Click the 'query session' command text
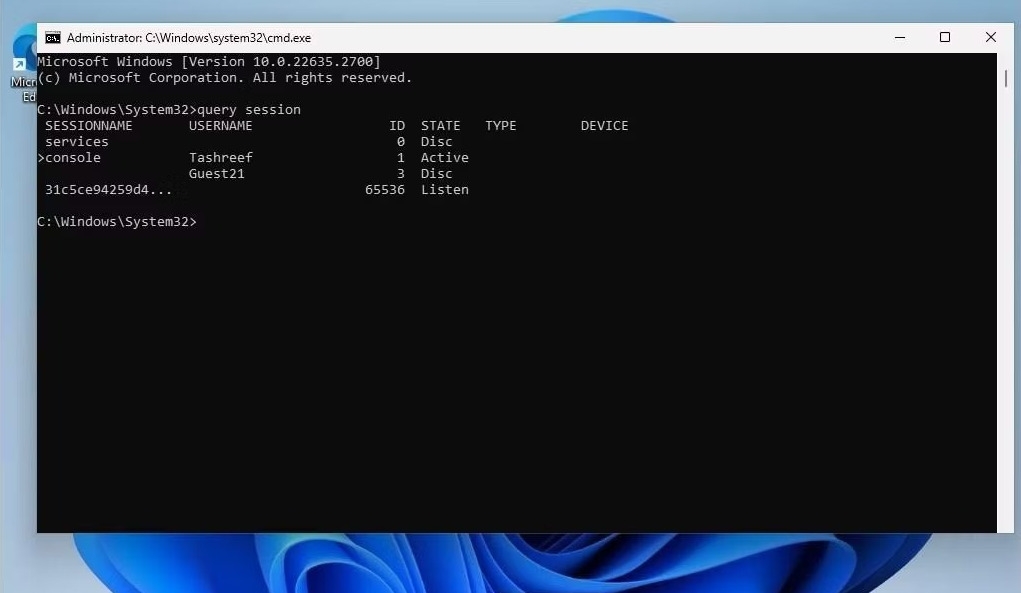The height and width of the screenshot is (593, 1021). [x=249, y=109]
